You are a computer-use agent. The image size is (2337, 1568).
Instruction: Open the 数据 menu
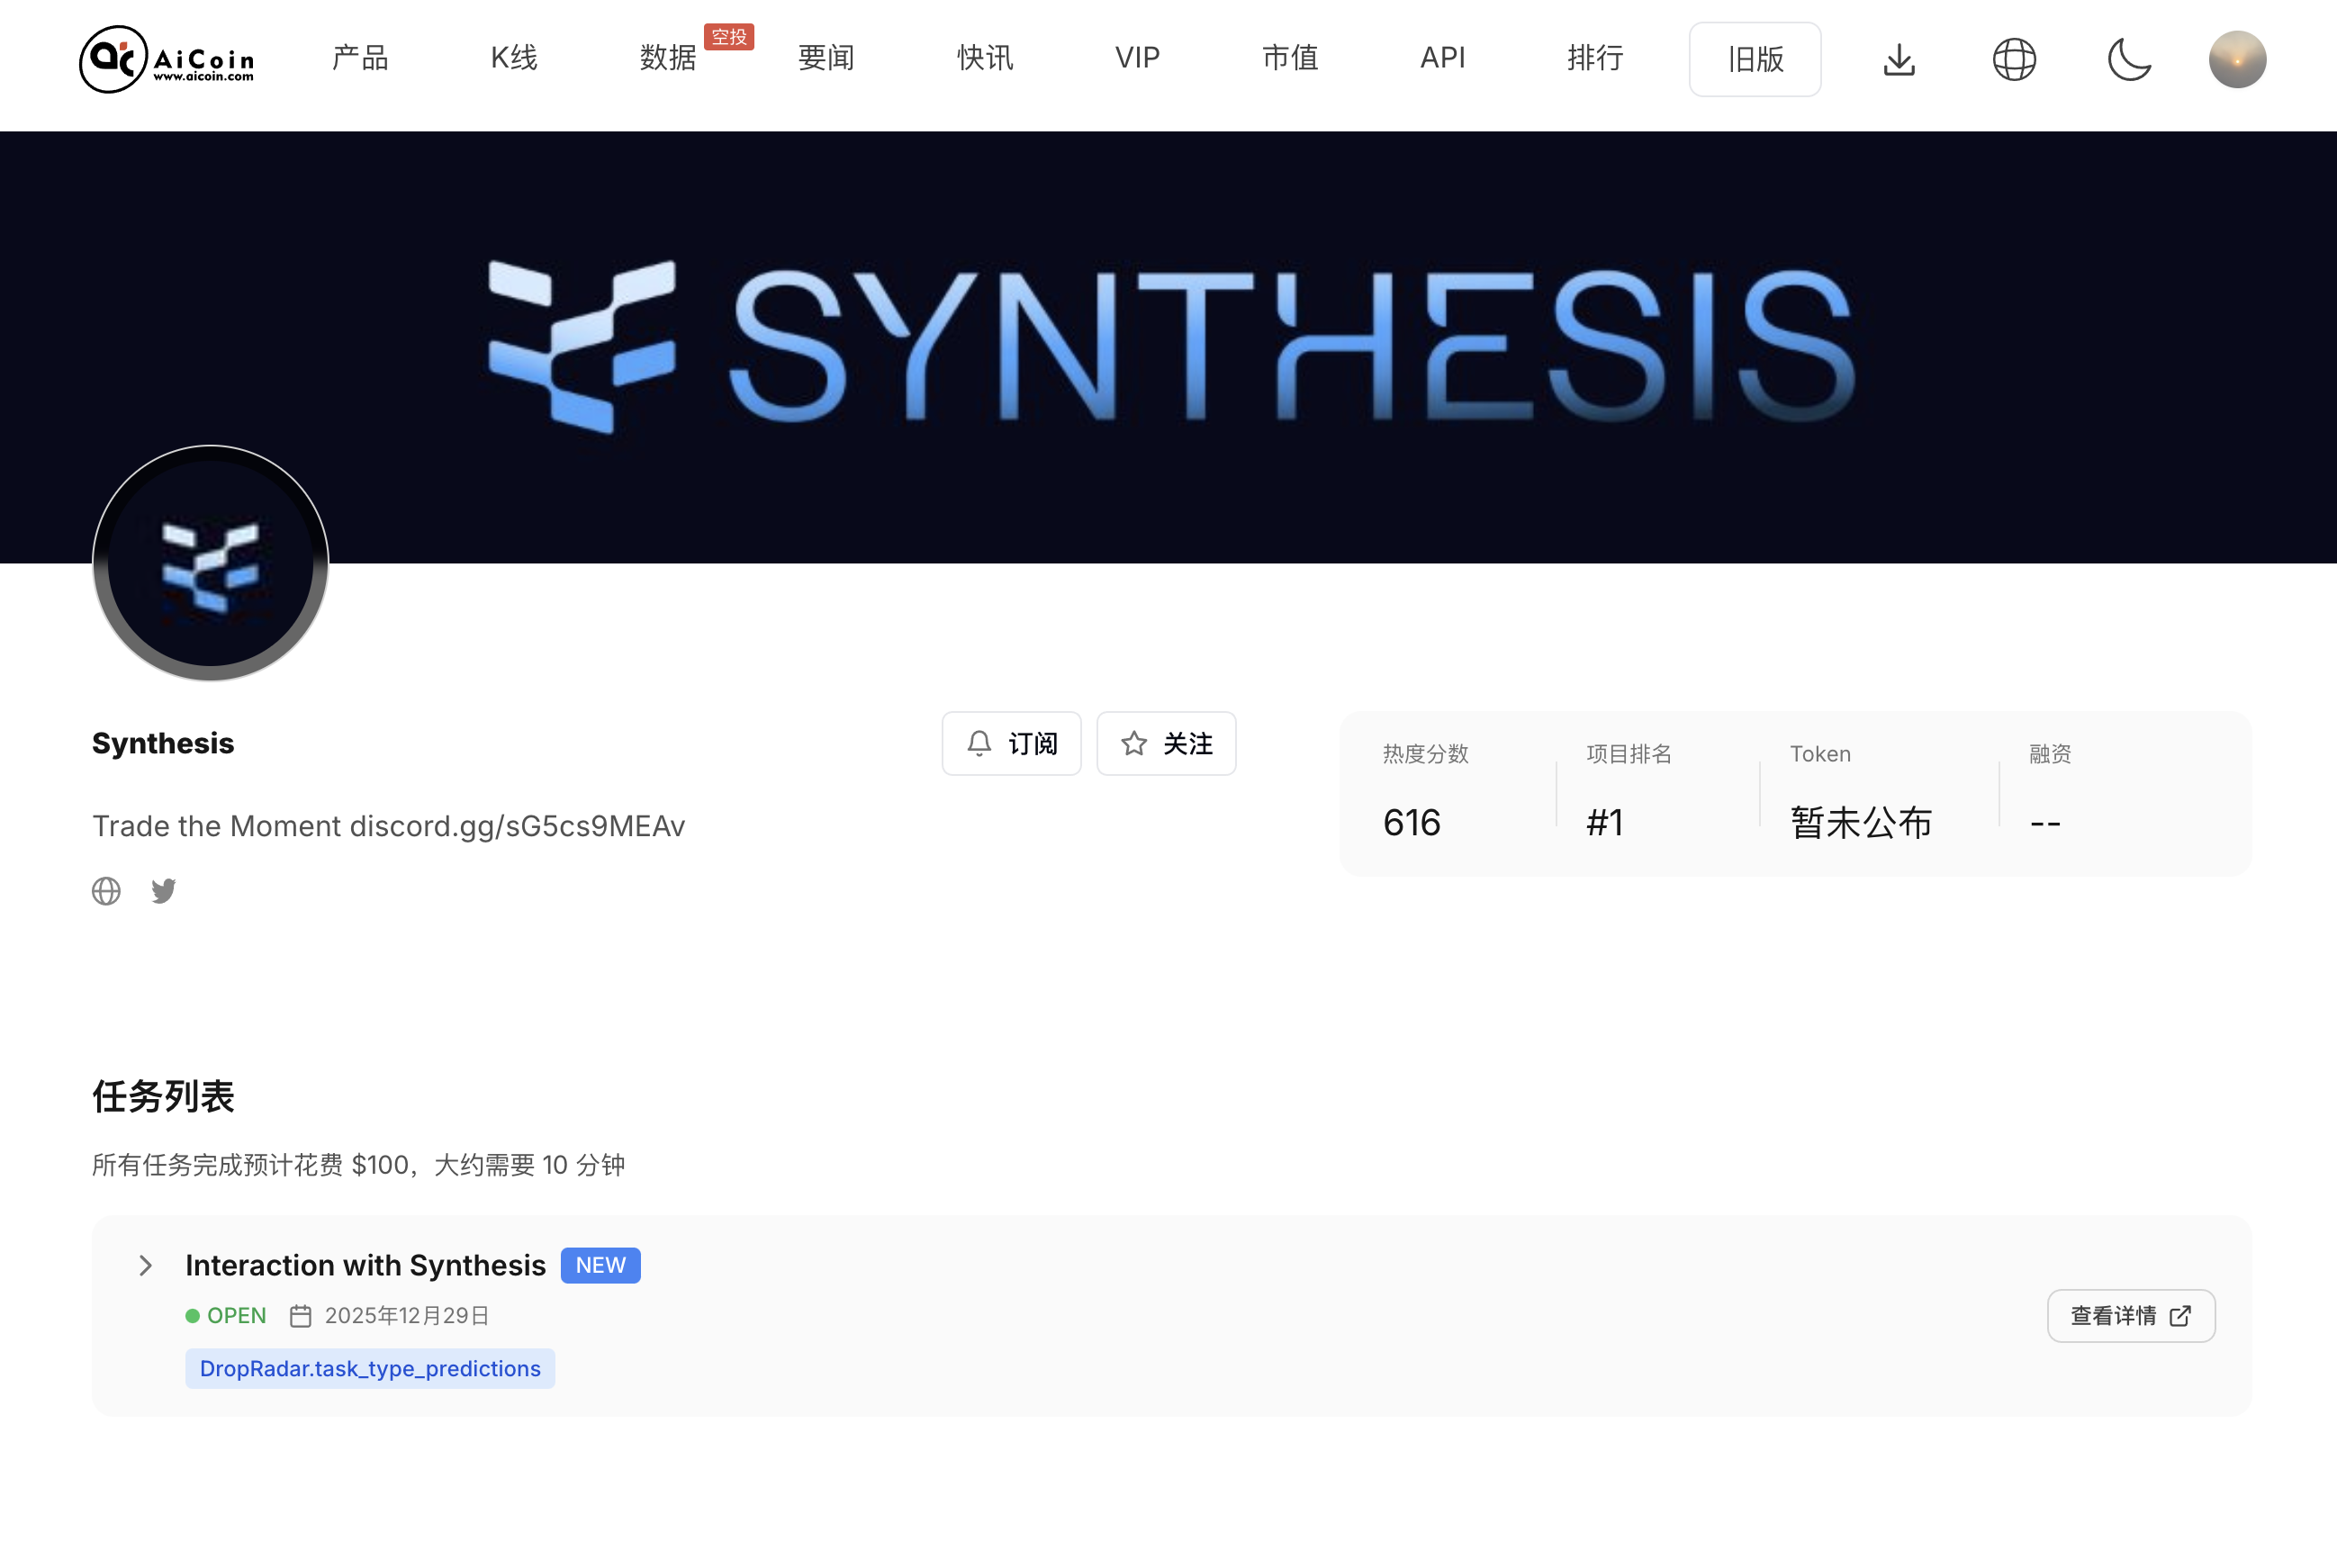click(668, 58)
